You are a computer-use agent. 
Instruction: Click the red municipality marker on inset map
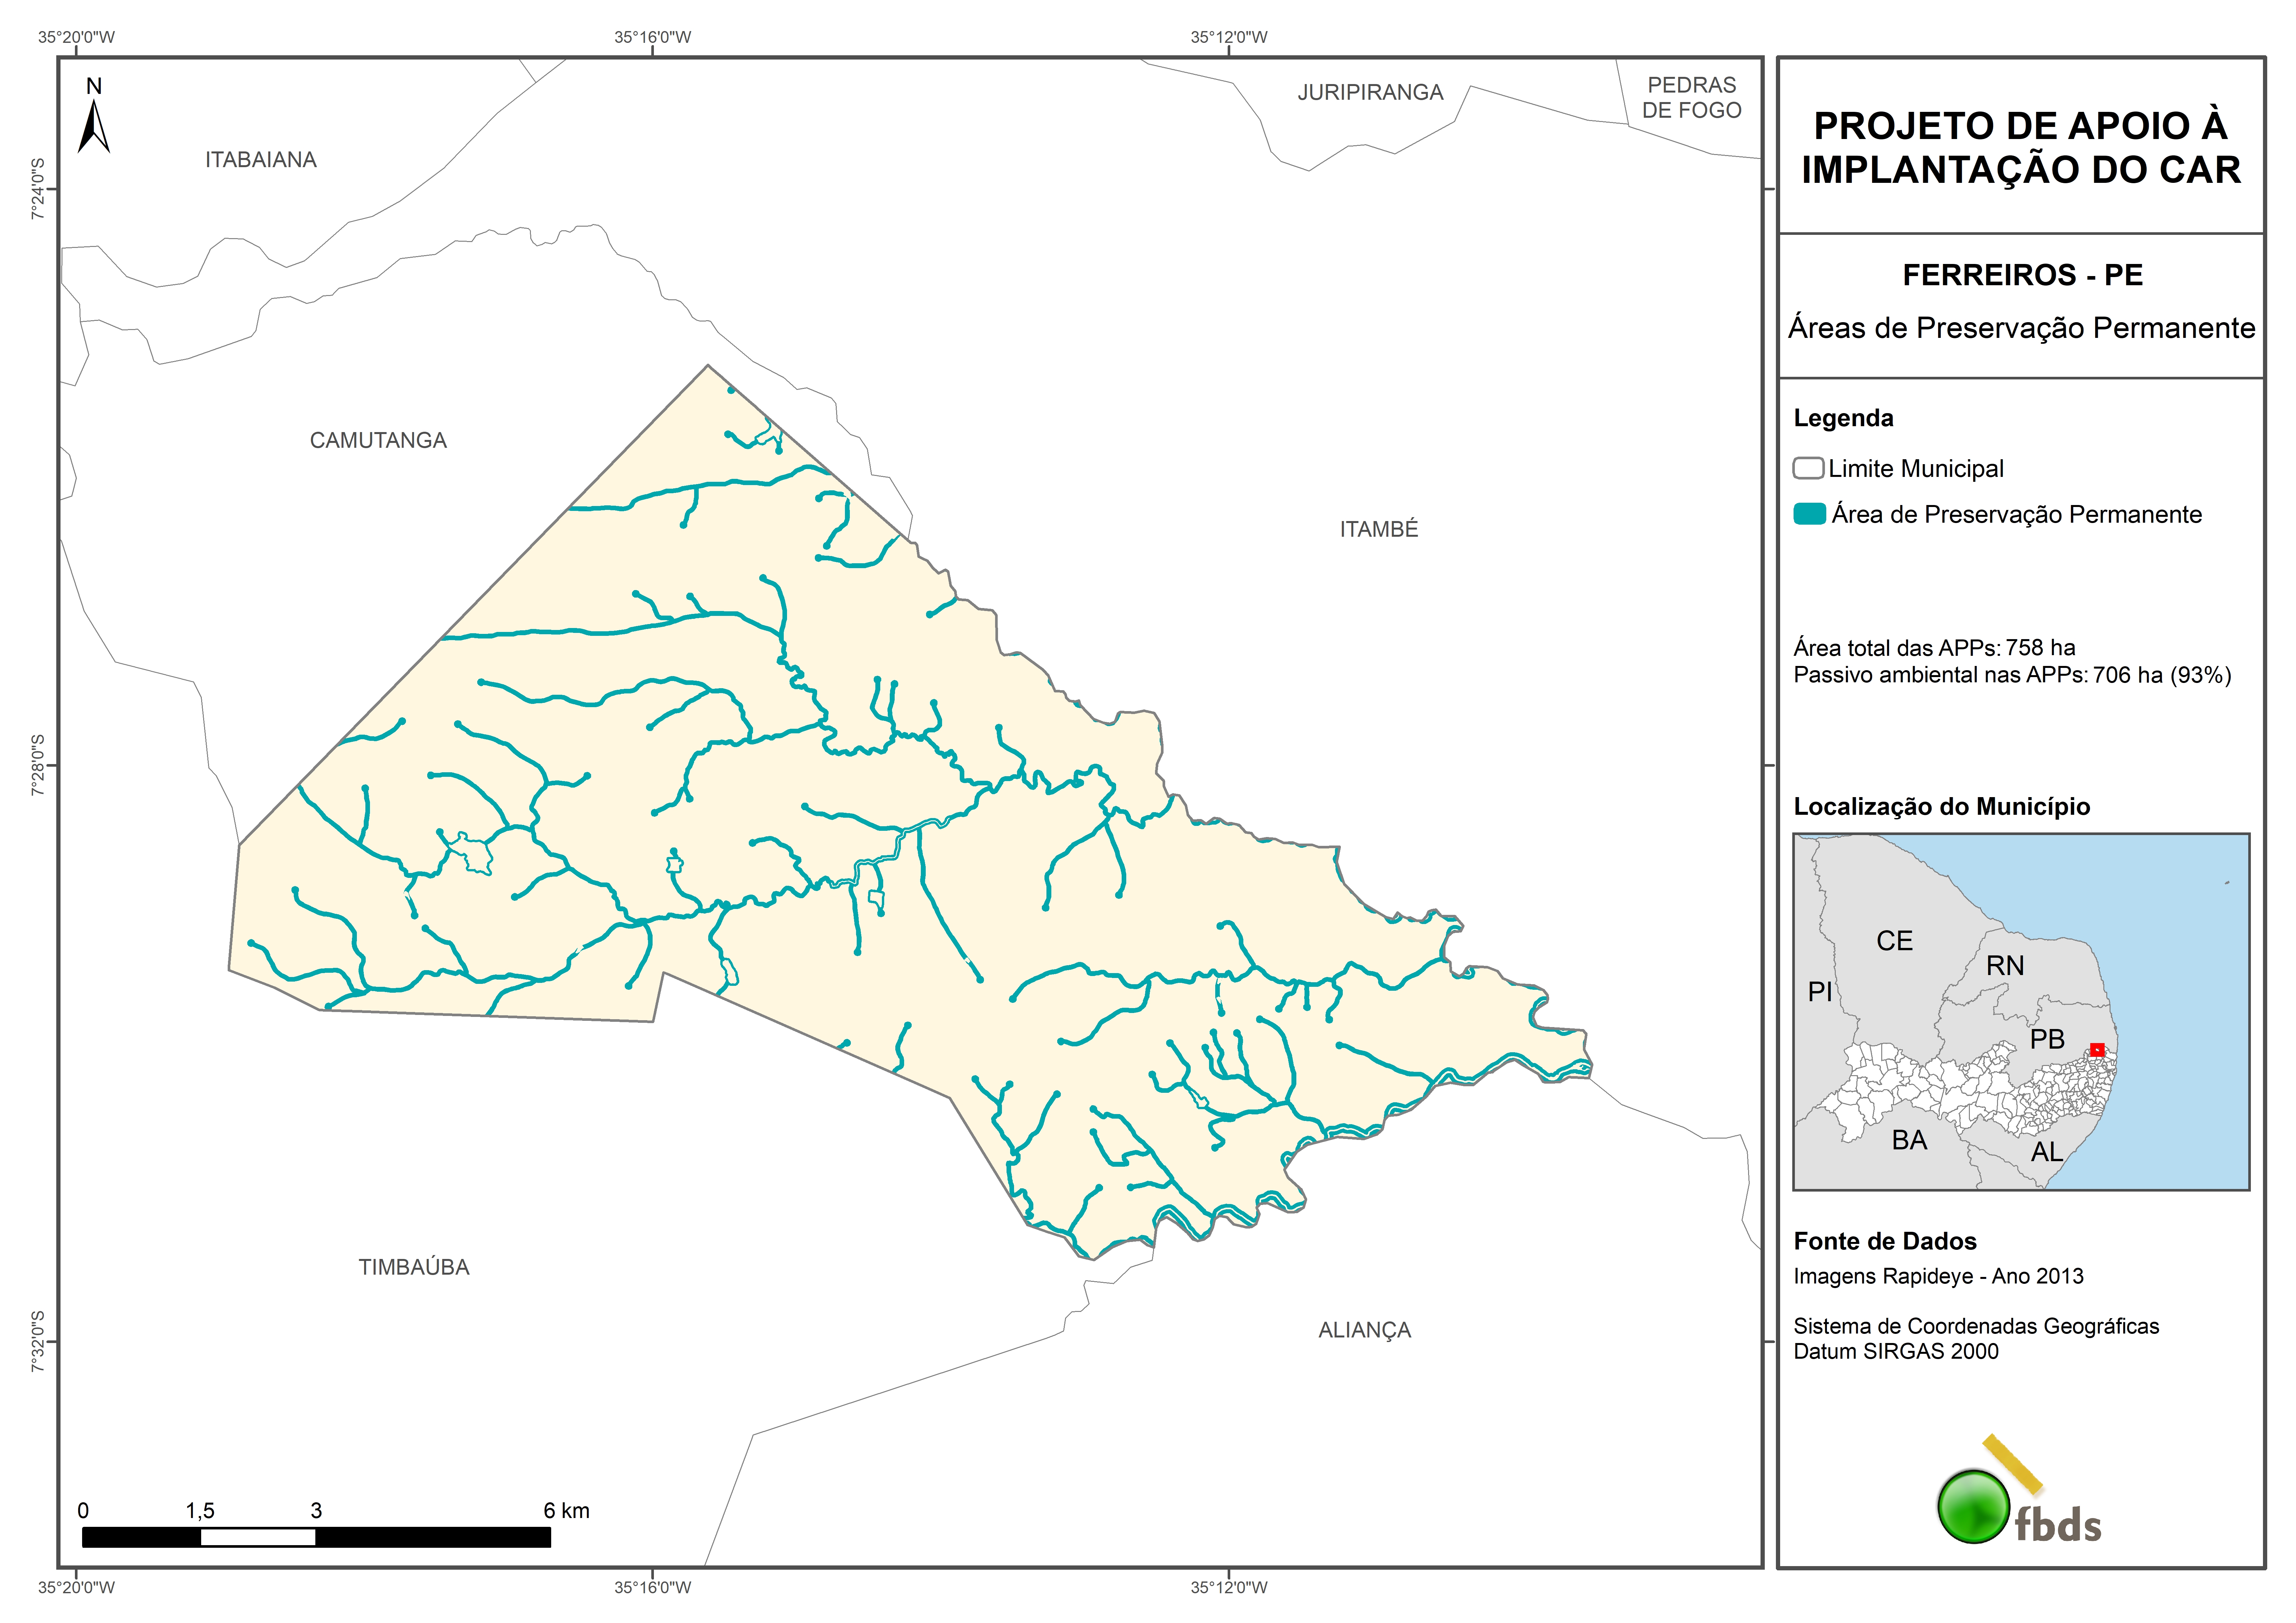pyautogui.click(x=2097, y=1050)
